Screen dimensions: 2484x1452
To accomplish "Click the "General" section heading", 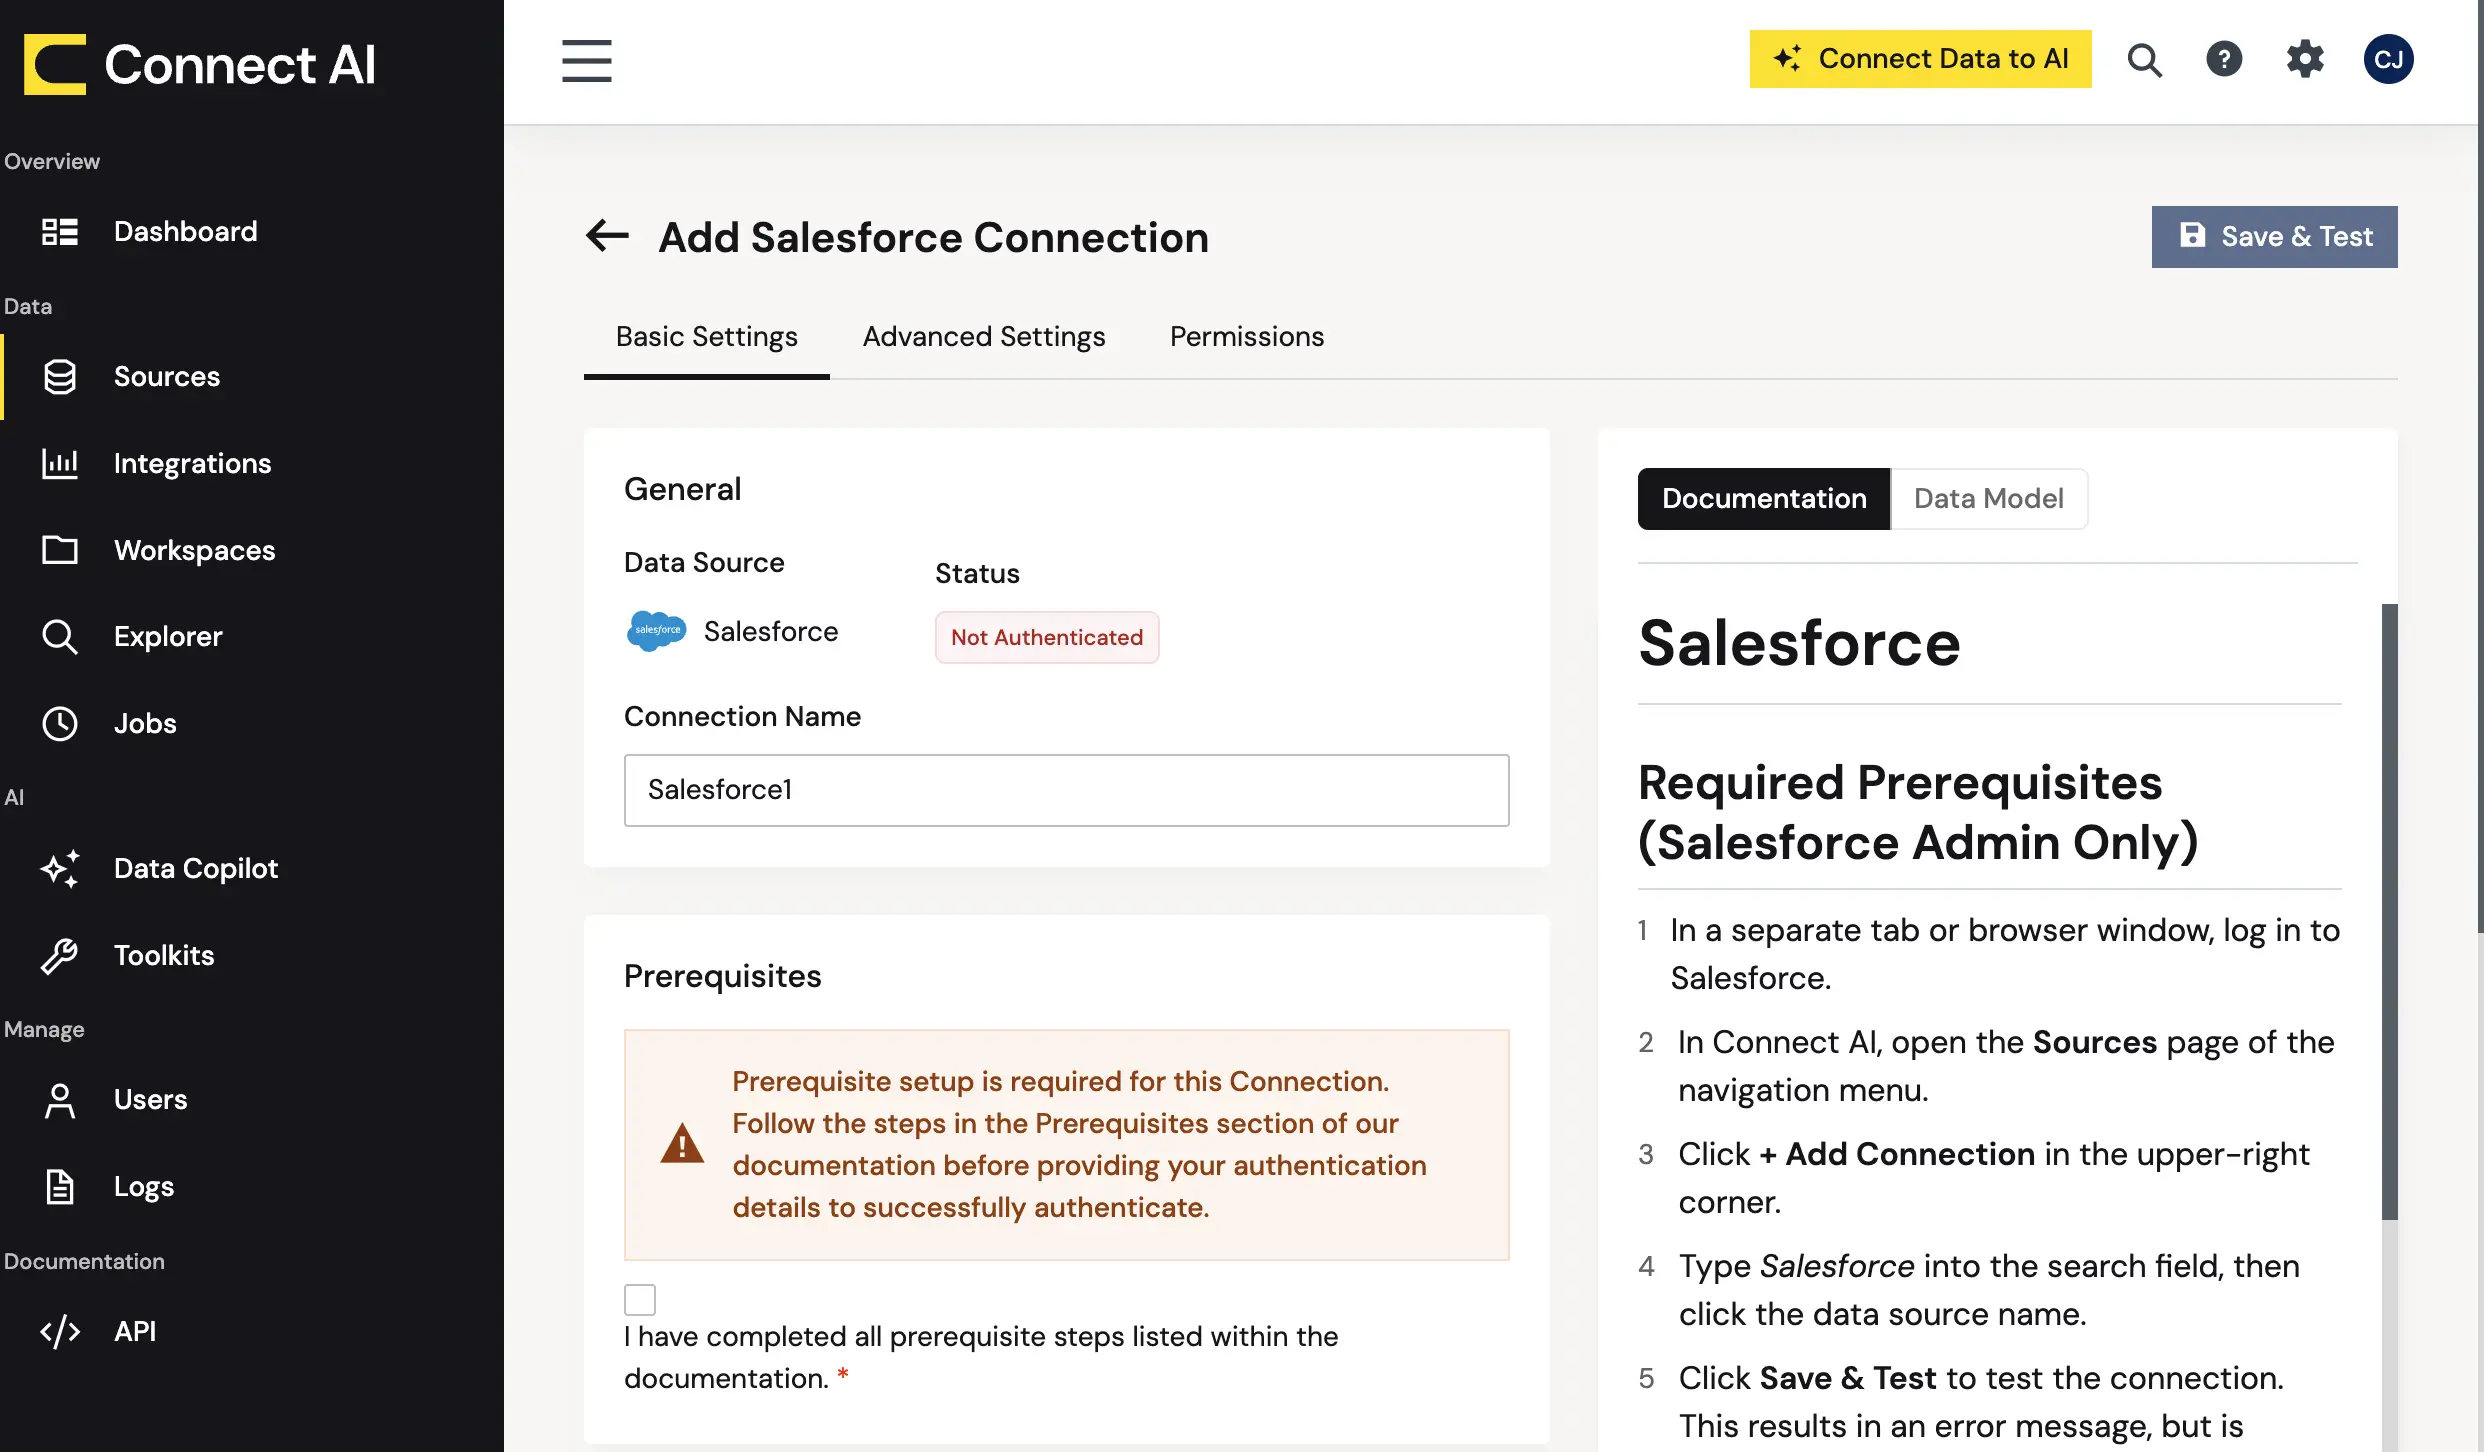I will click(x=682, y=489).
